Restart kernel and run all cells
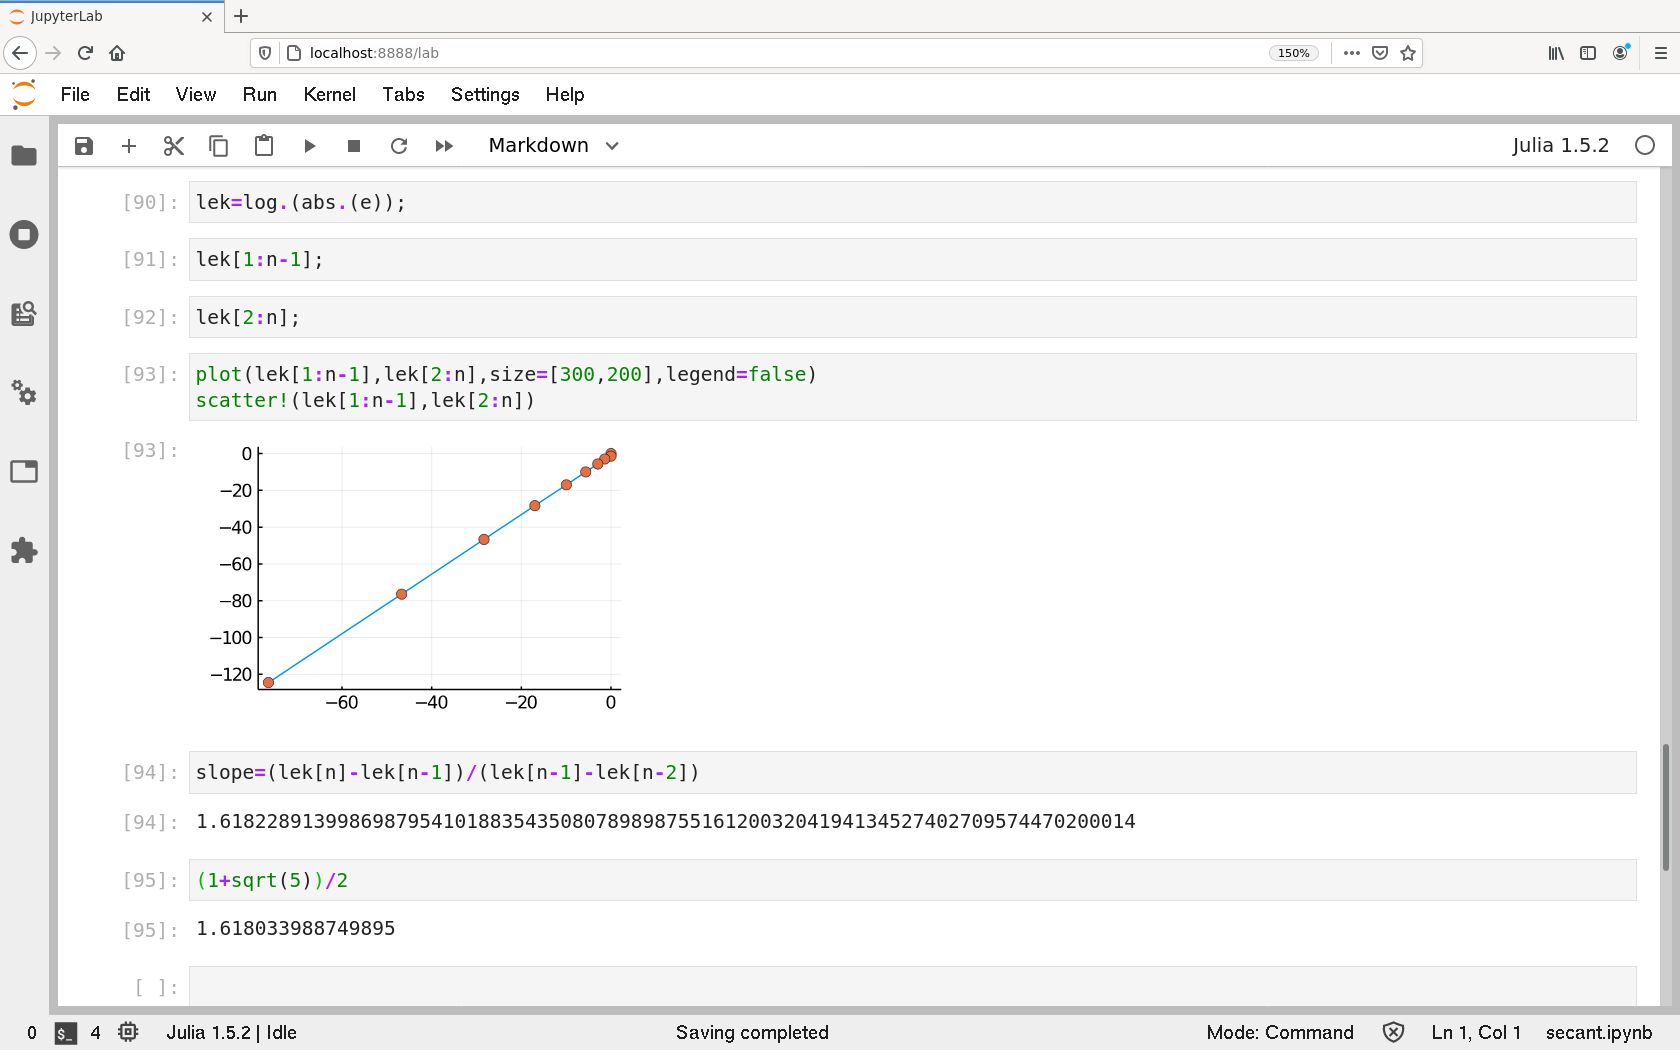Viewport: 1680px width, 1050px height. [x=444, y=146]
